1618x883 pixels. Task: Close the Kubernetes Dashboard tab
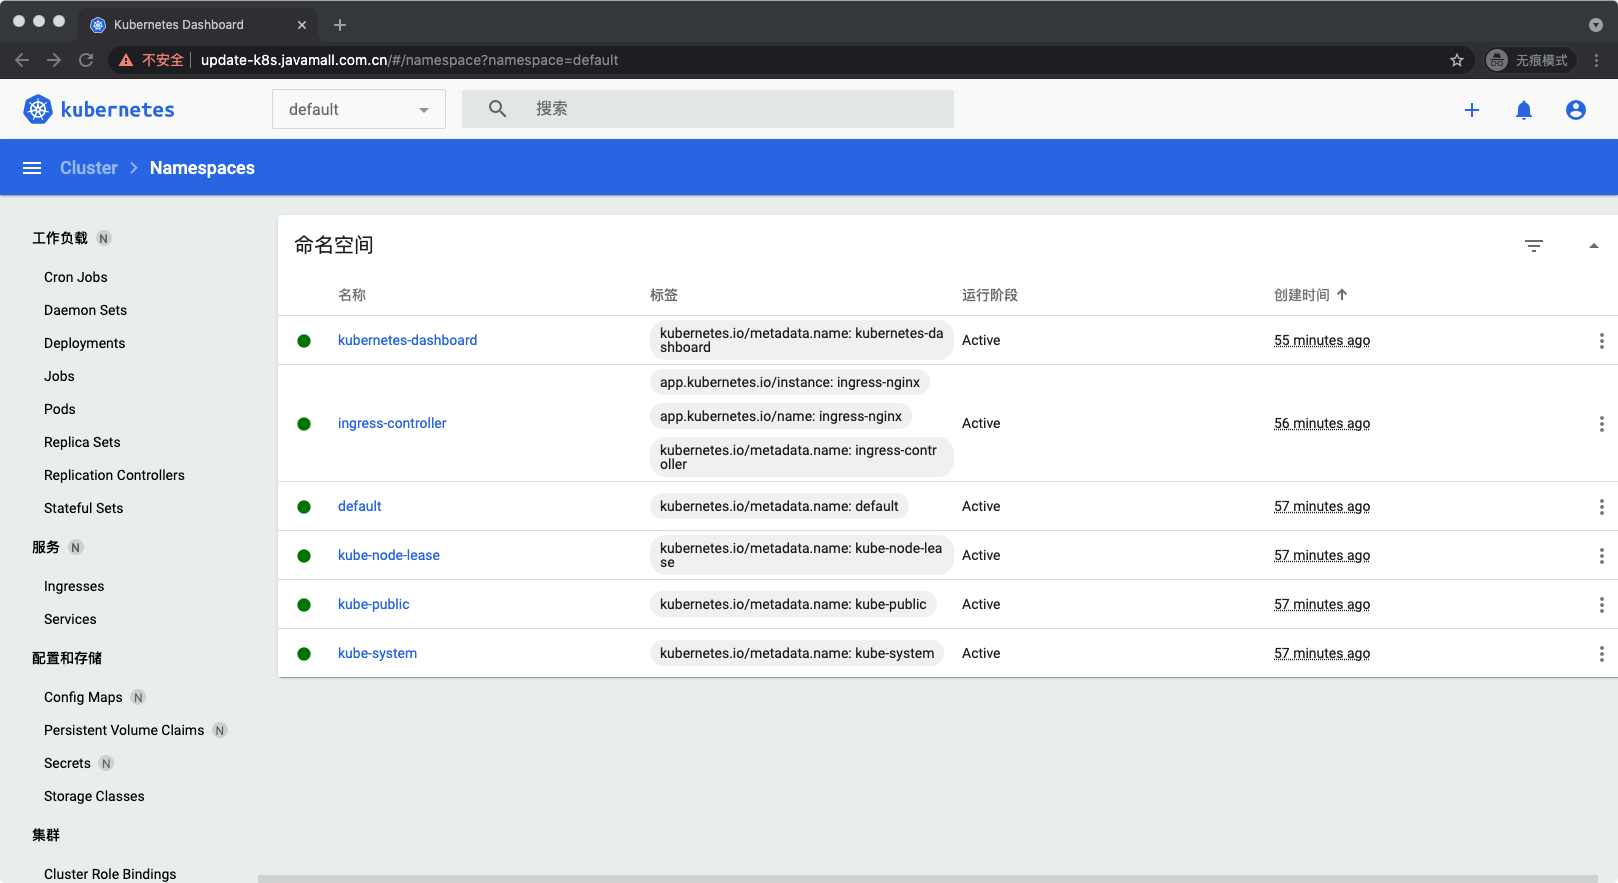[302, 25]
